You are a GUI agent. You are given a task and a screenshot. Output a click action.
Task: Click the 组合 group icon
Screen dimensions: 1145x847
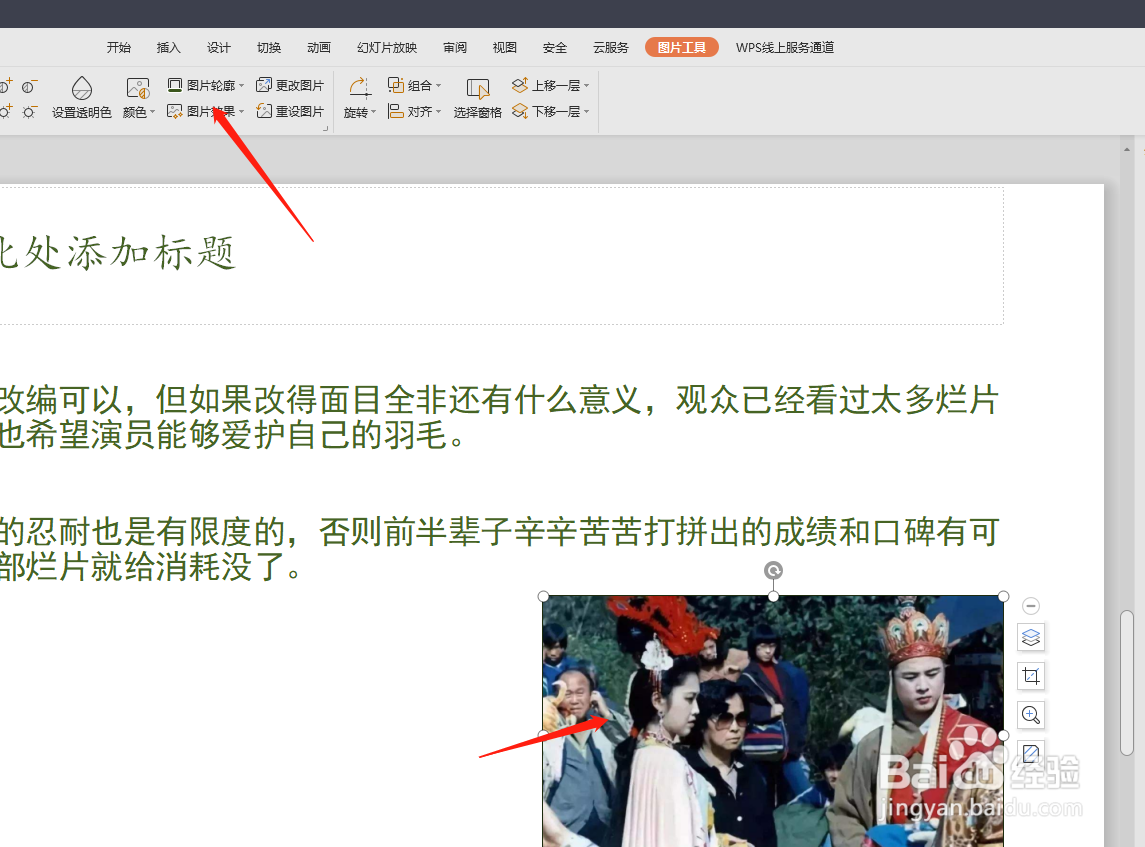pos(396,85)
